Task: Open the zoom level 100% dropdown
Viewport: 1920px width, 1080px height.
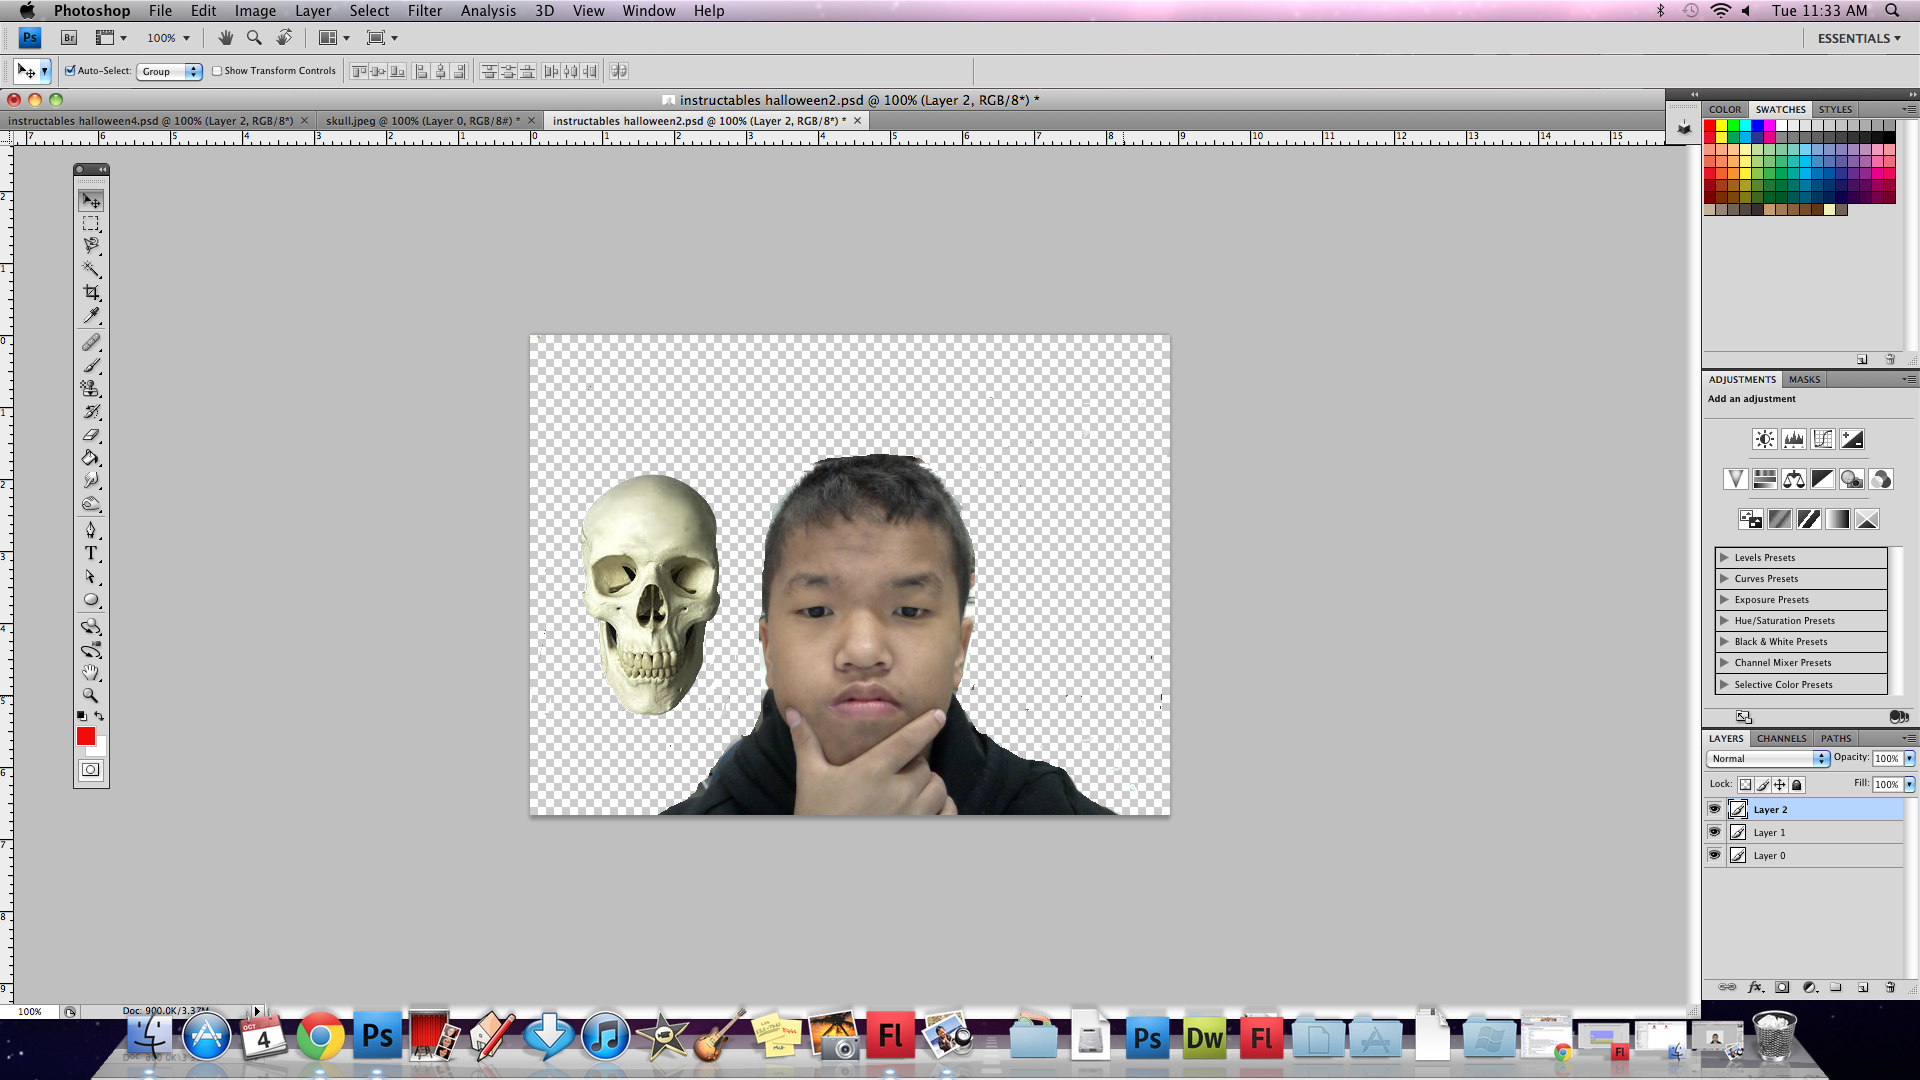Action: (x=169, y=38)
